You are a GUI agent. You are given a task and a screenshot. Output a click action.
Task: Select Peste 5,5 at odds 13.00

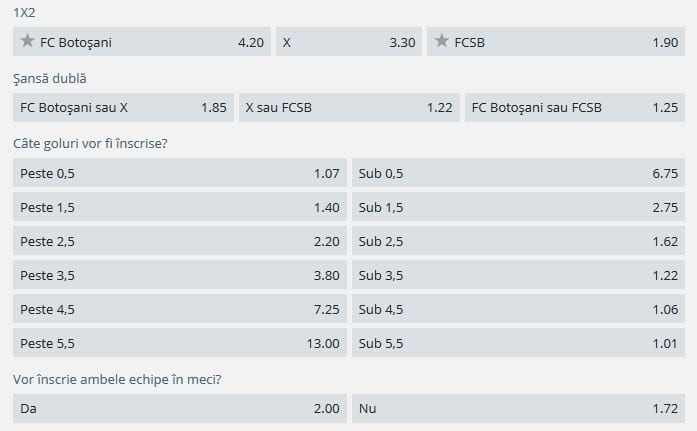click(179, 343)
